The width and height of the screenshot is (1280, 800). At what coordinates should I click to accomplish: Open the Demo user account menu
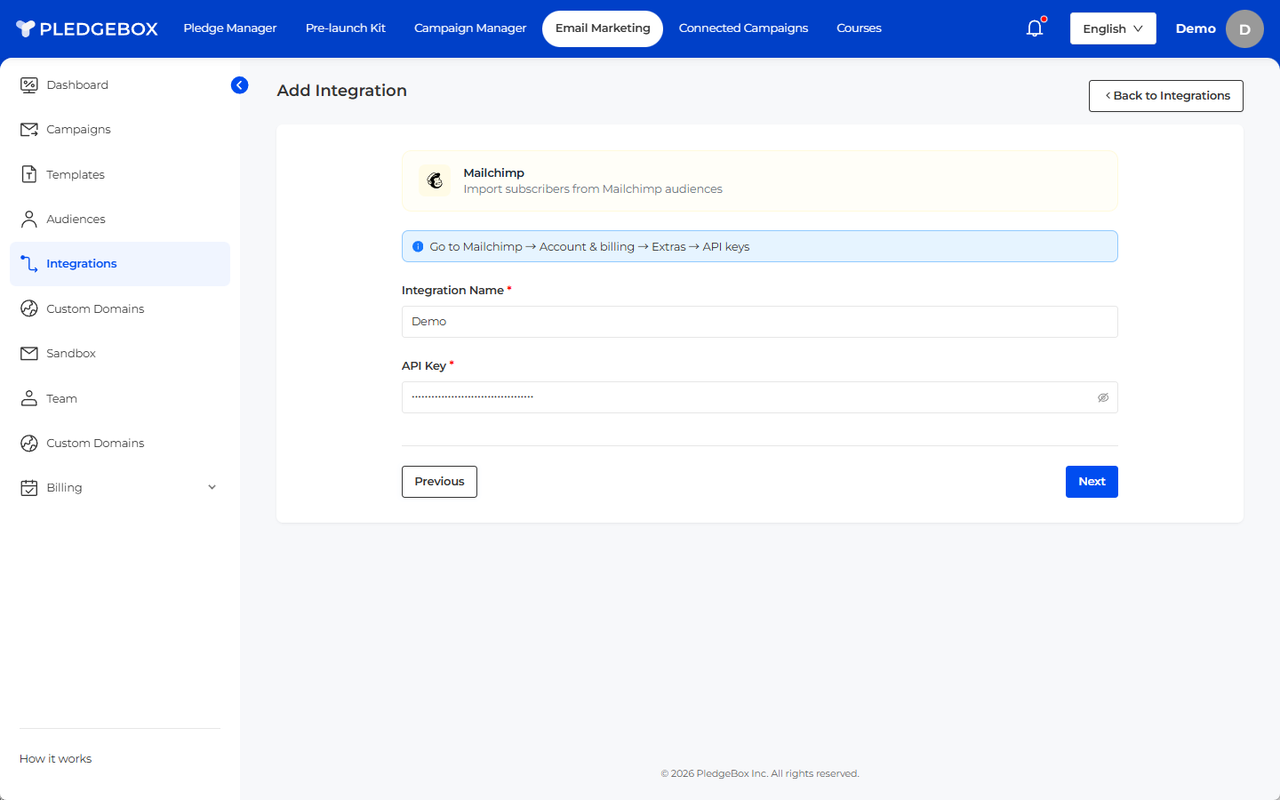[1244, 29]
